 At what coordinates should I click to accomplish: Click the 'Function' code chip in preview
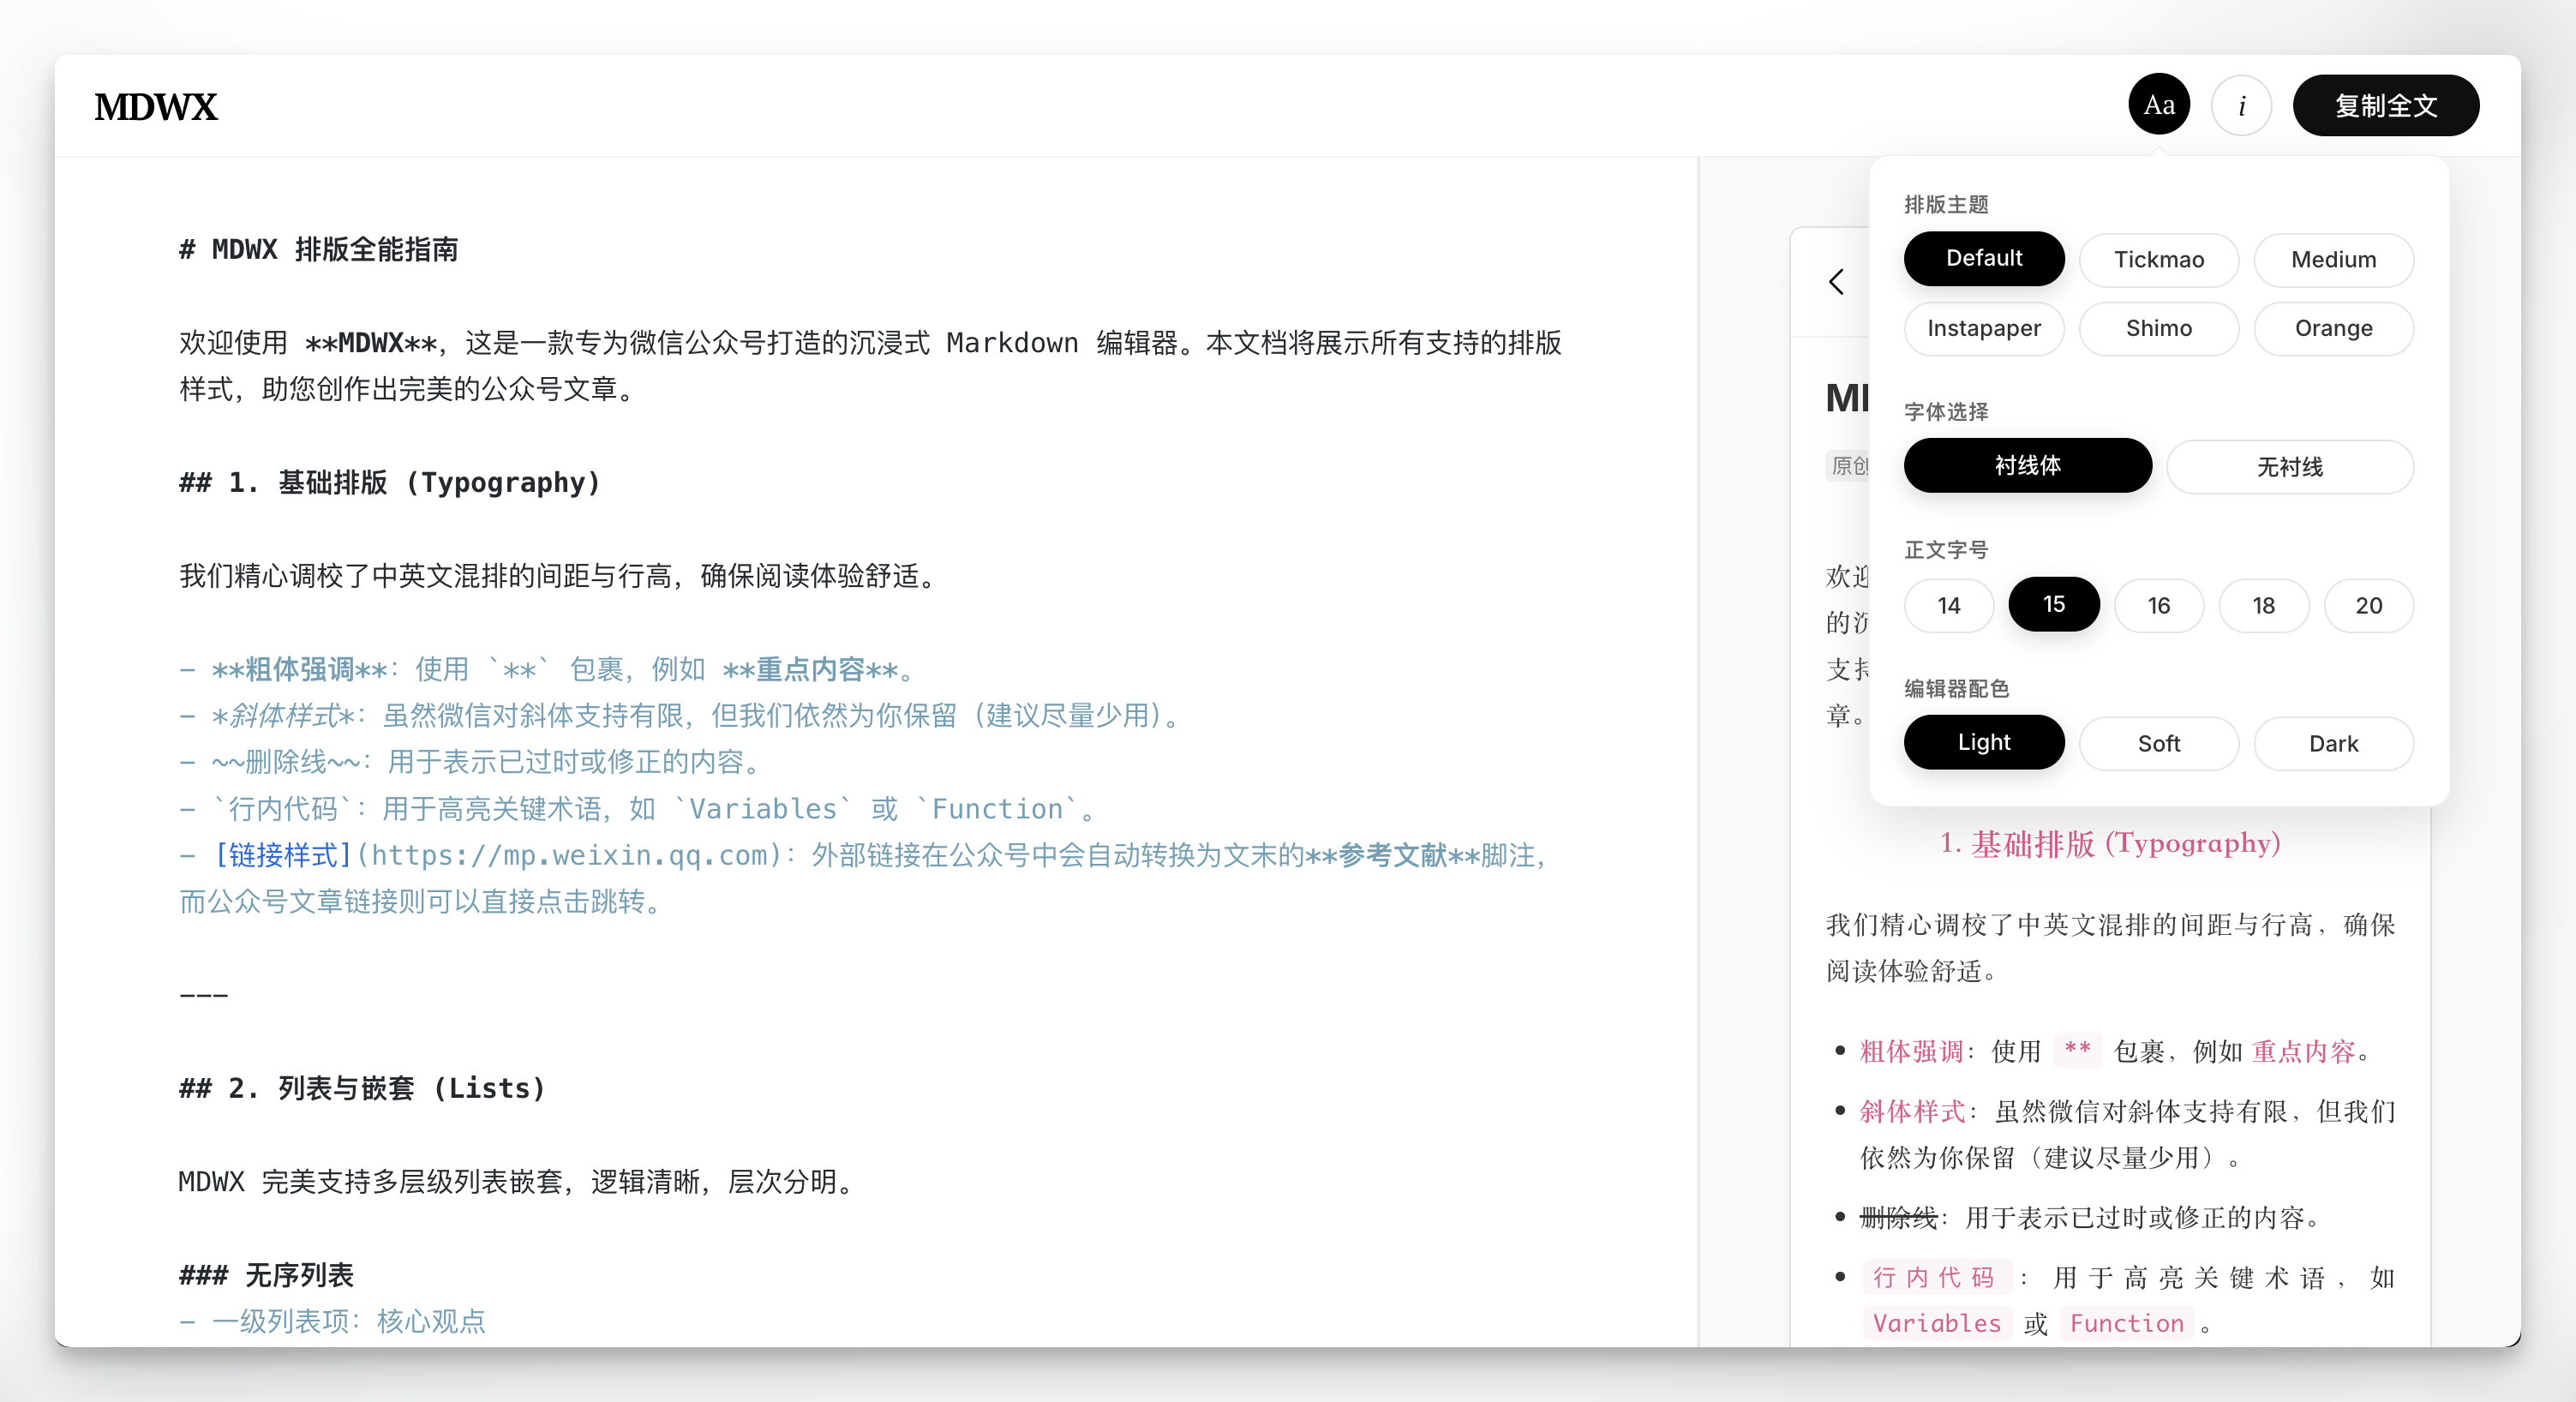click(2127, 1323)
